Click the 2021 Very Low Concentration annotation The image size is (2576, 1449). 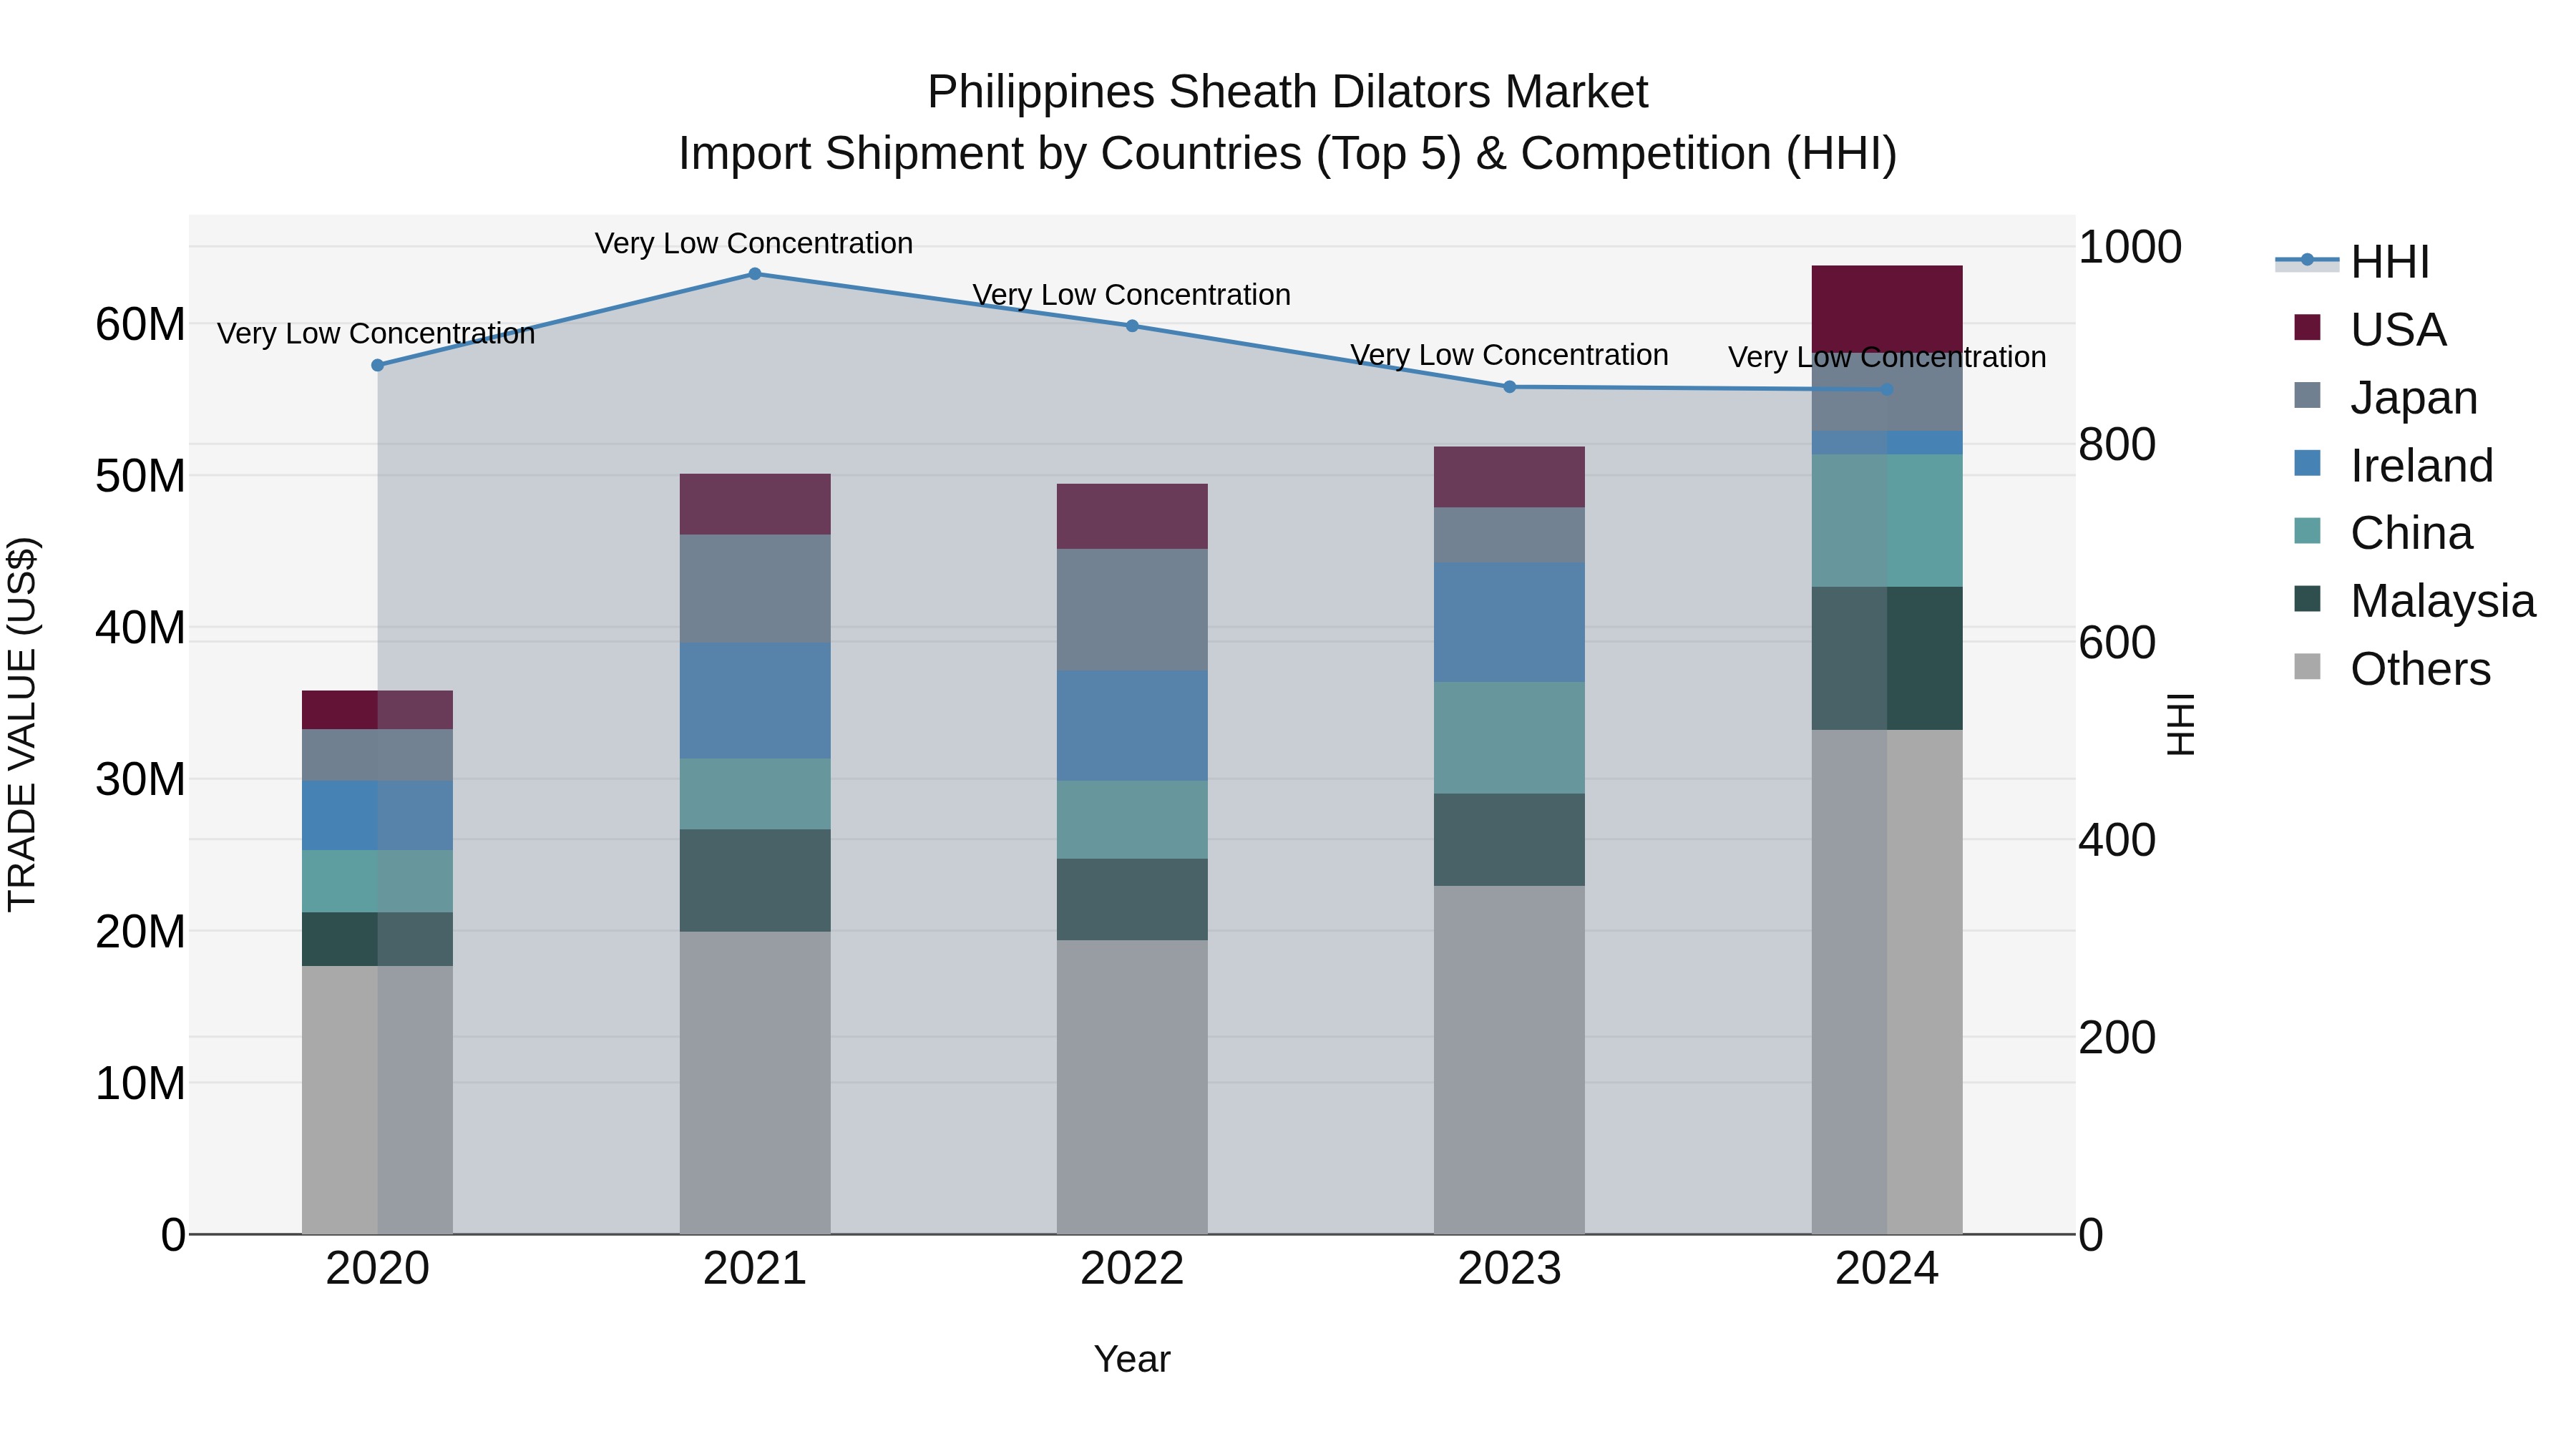pos(754,243)
